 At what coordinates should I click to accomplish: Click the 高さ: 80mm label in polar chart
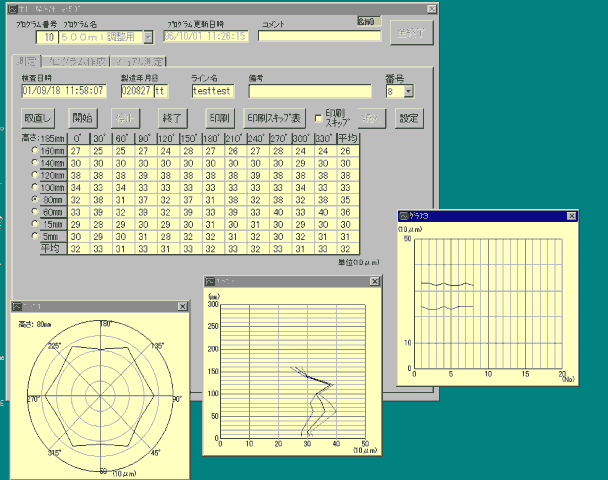click(x=35, y=324)
